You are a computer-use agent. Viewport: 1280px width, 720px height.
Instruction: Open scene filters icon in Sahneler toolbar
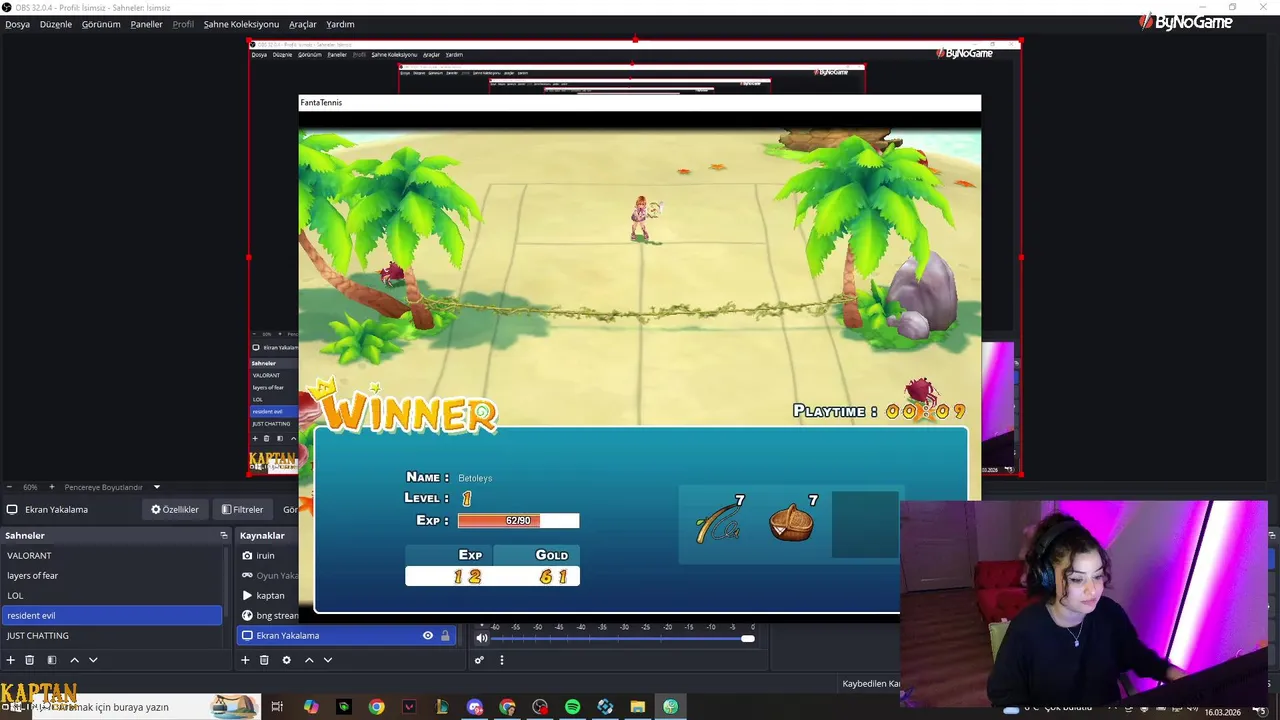pyautogui.click(x=52, y=660)
